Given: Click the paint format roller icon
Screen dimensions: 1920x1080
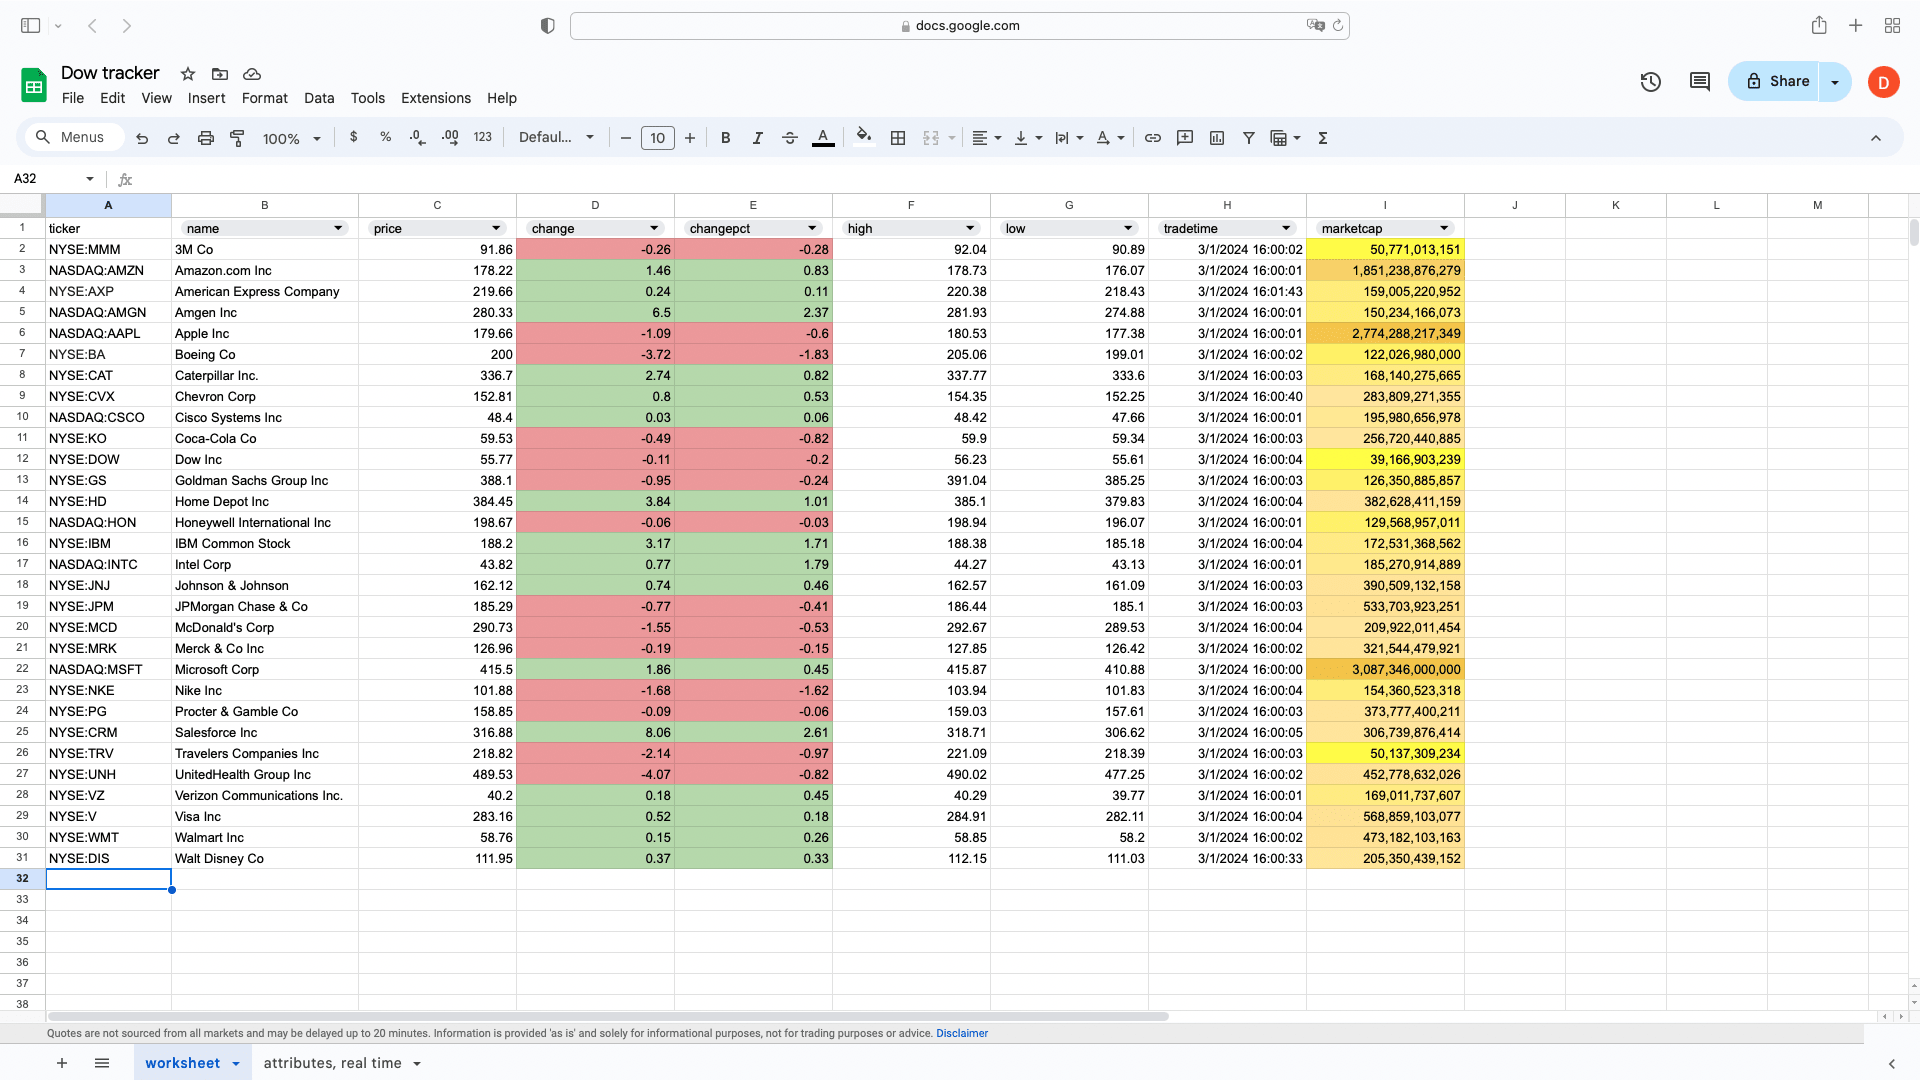Looking at the screenshot, I should click(237, 138).
